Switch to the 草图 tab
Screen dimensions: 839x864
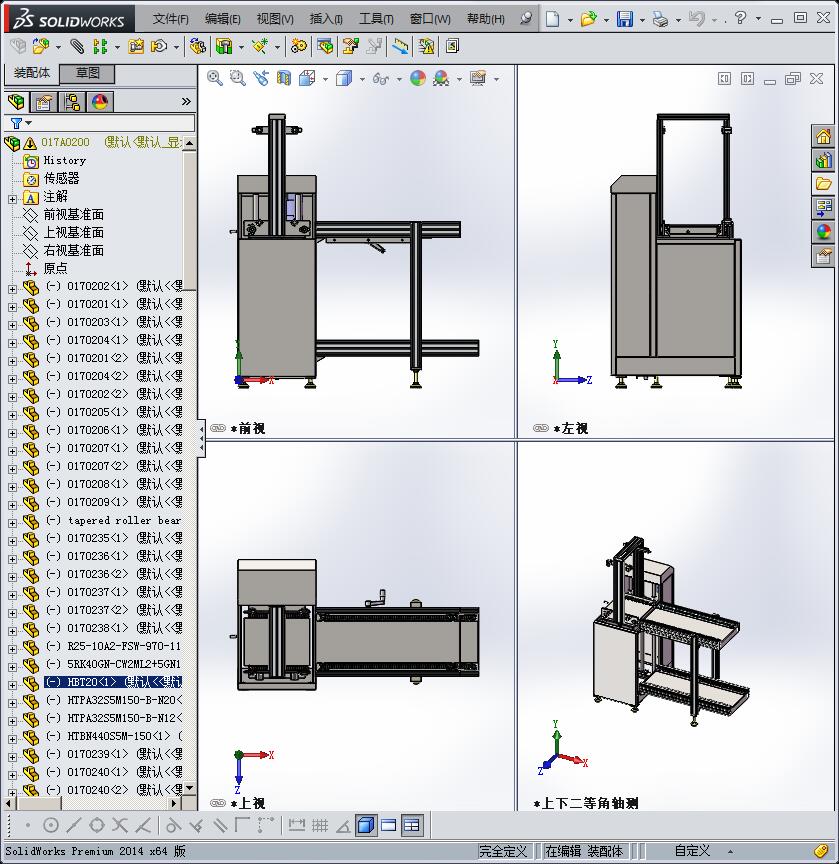(x=87, y=73)
